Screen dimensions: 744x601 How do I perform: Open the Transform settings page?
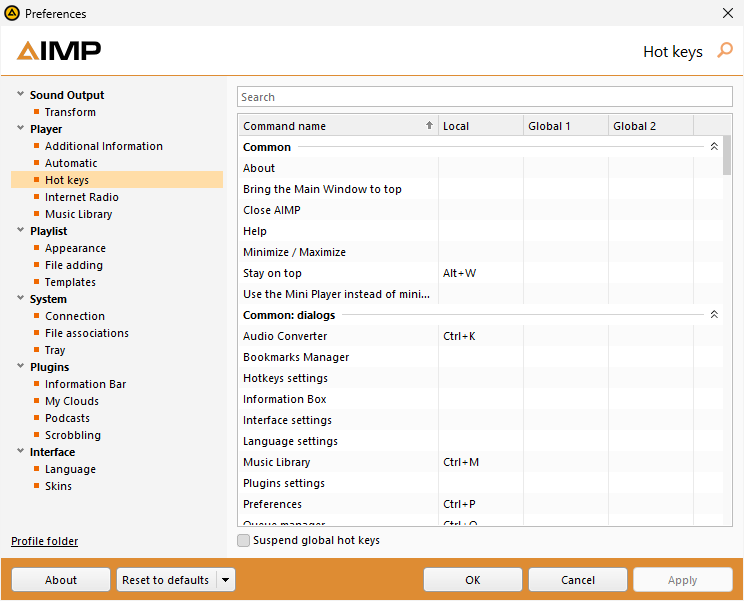point(70,112)
